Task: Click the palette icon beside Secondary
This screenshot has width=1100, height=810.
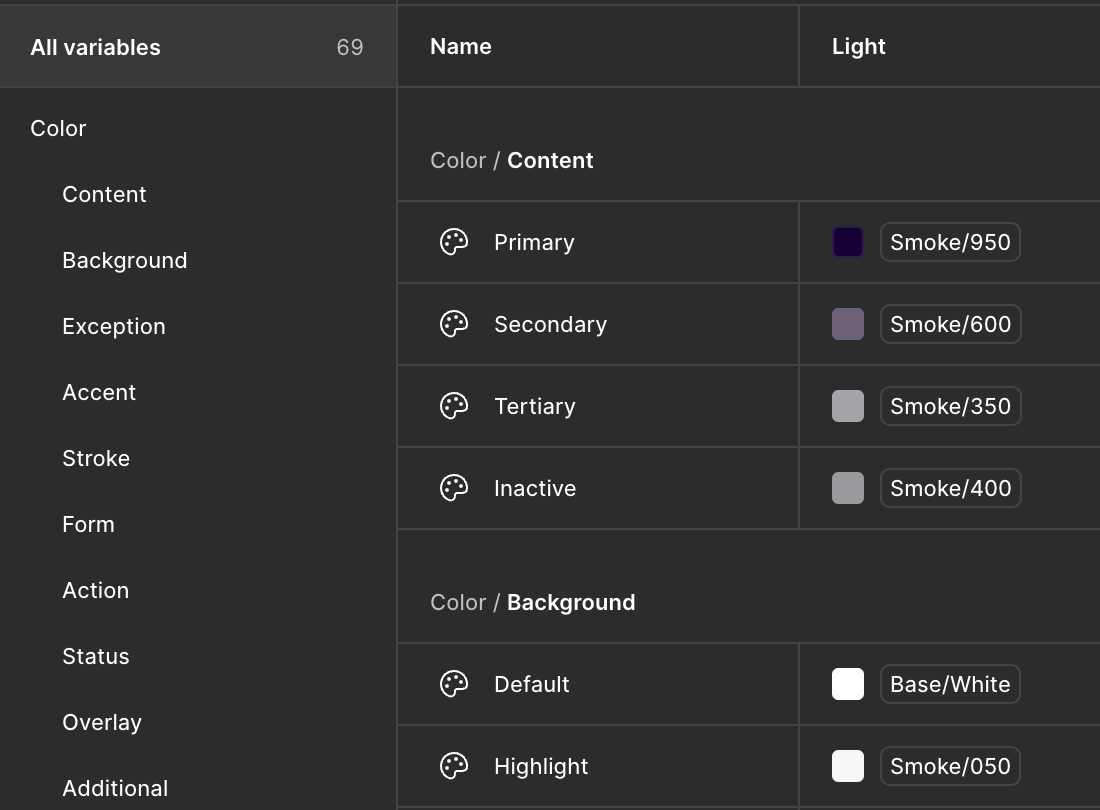Action: 454,324
